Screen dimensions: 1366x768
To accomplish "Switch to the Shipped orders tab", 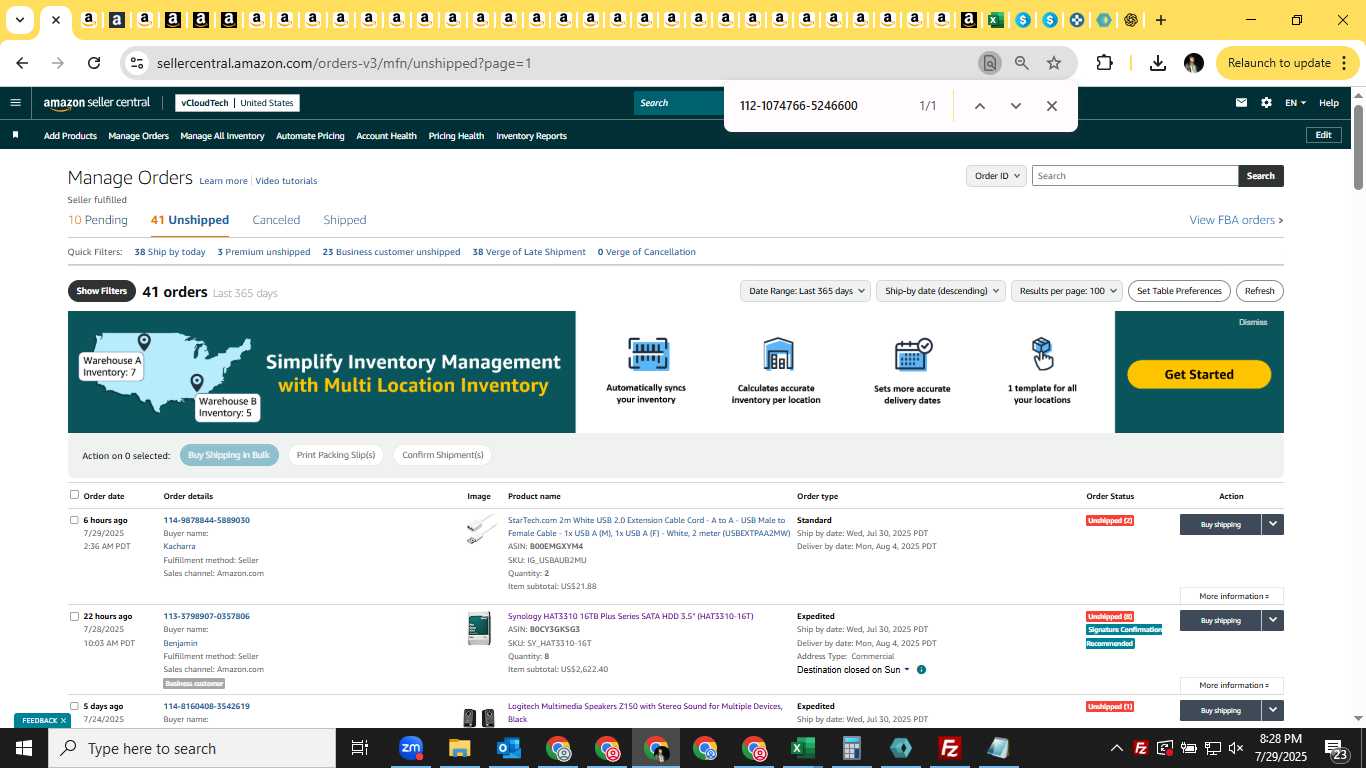I will 345,220.
